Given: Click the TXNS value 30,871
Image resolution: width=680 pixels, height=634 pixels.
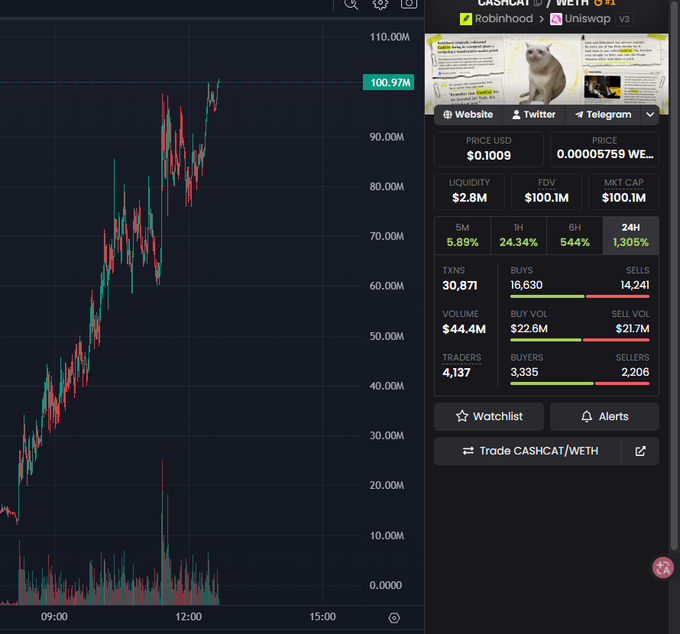Looking at the screenshot, I should (460, 285).
